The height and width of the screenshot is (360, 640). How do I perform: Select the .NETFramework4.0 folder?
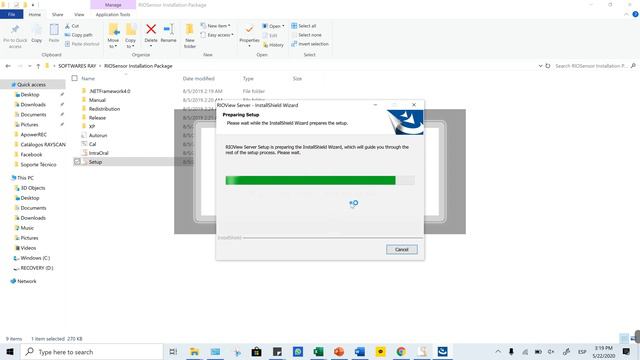click(109, 91)
